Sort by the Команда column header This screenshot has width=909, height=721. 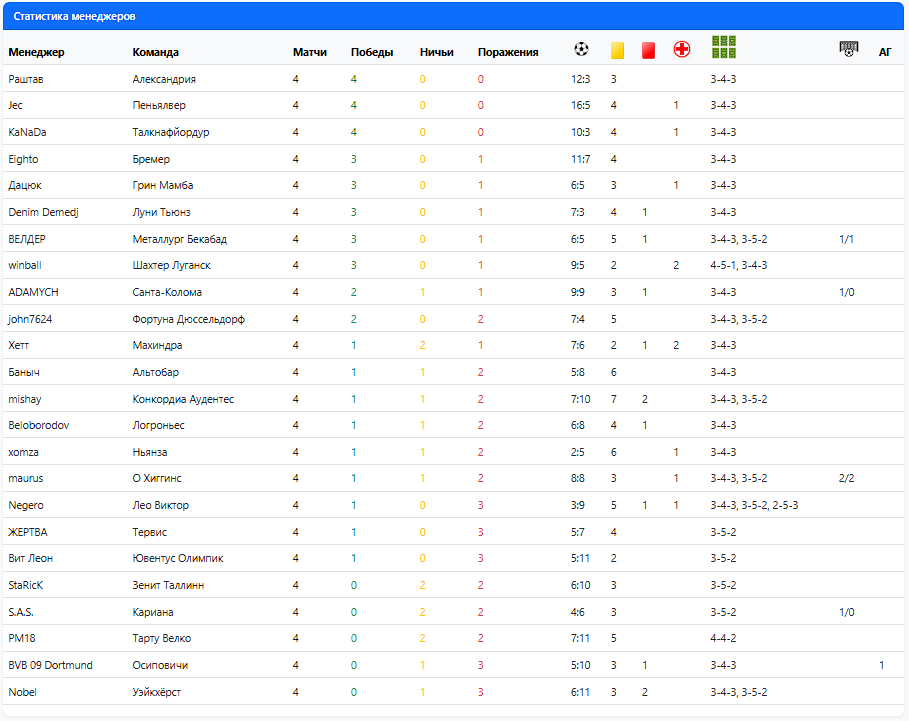(x=155, y=52)
